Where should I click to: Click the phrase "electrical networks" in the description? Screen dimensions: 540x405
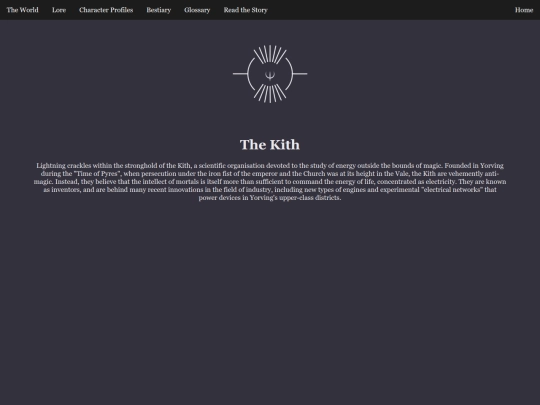tap(452, 189)
